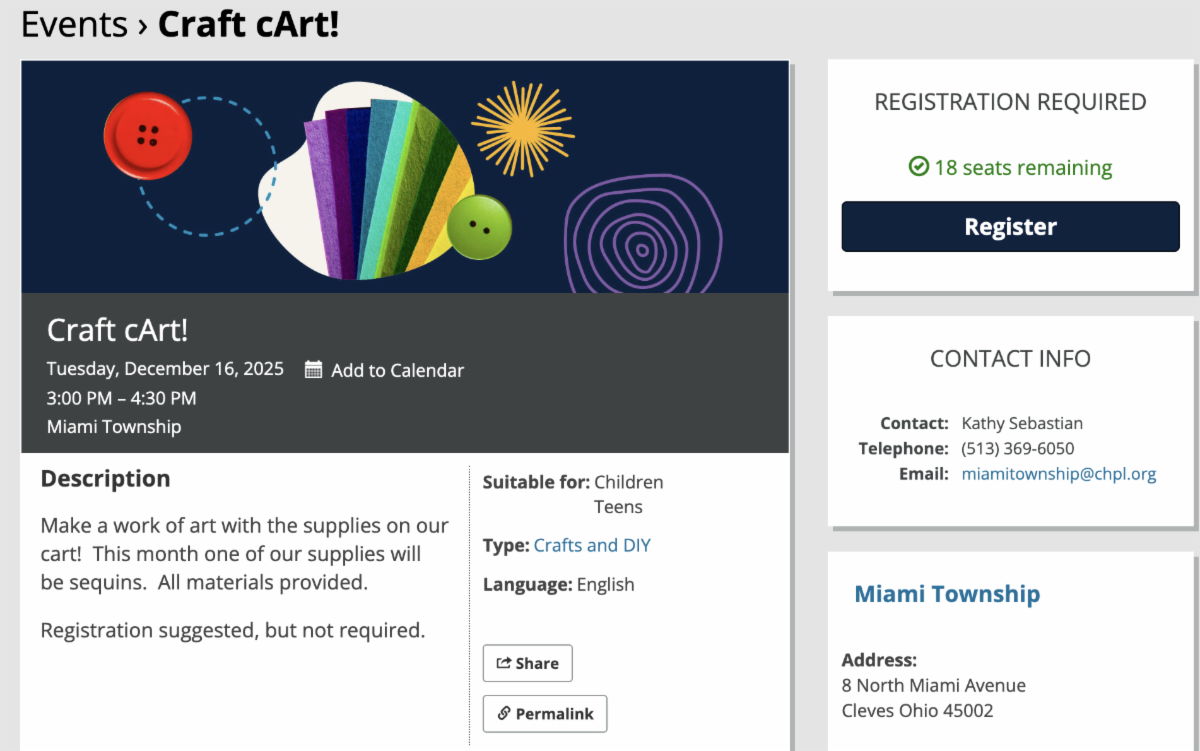Open the Miami Township branch link
The height and width of the screenshot is (751, 1200).
[x=946, y=594]
